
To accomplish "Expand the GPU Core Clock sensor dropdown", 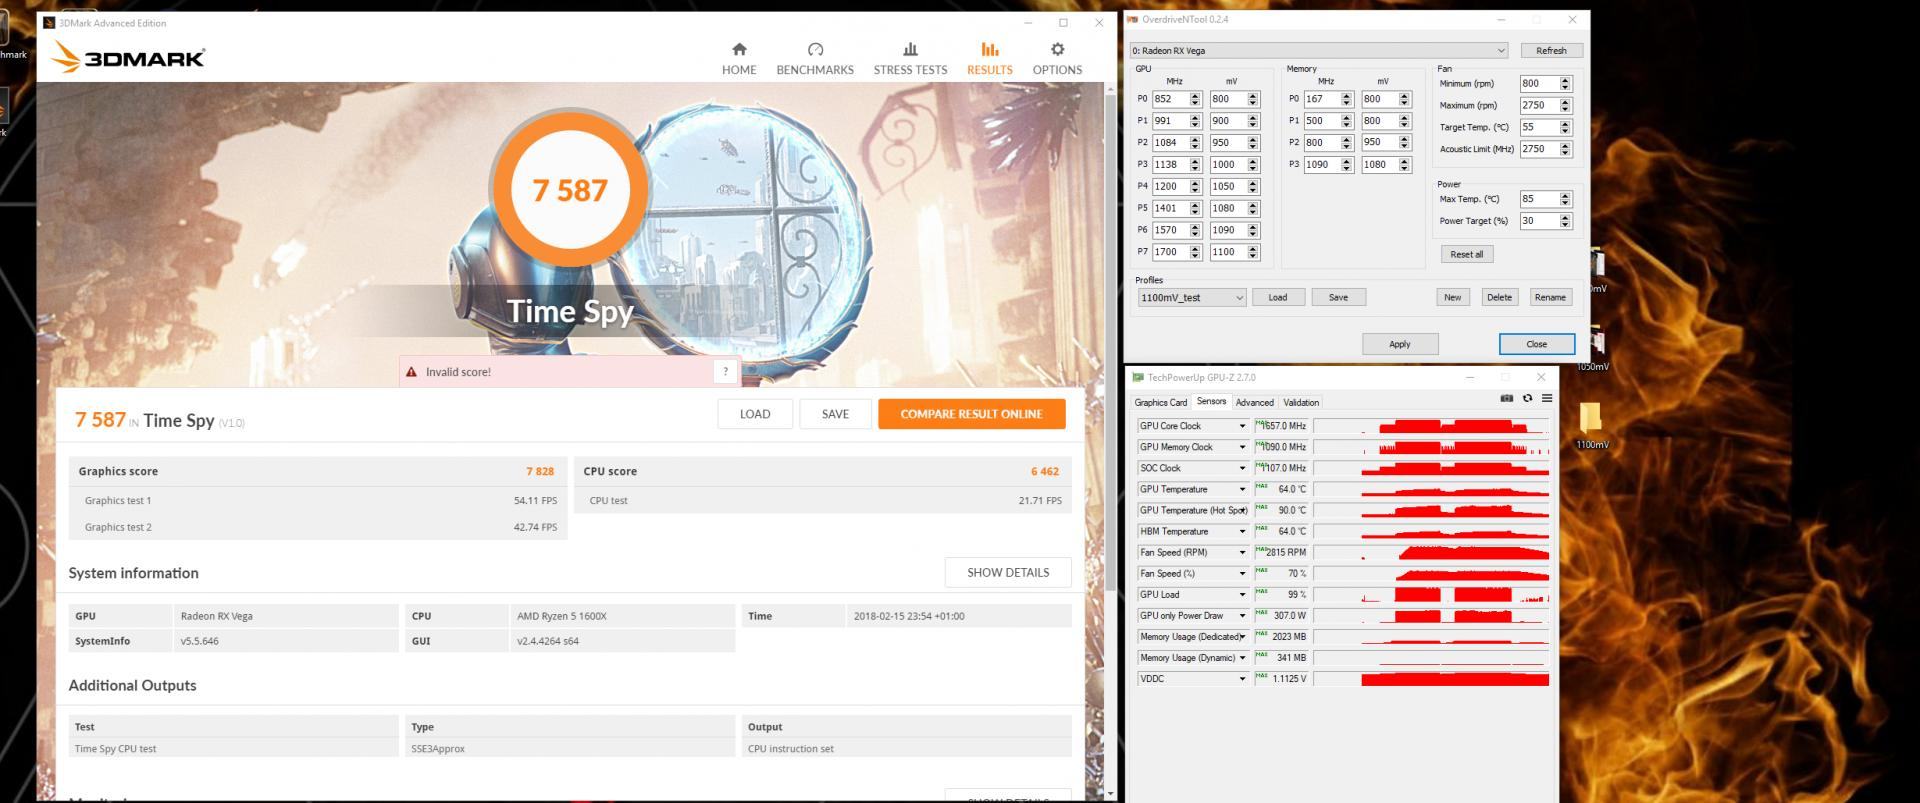I will click(1242, 426).
